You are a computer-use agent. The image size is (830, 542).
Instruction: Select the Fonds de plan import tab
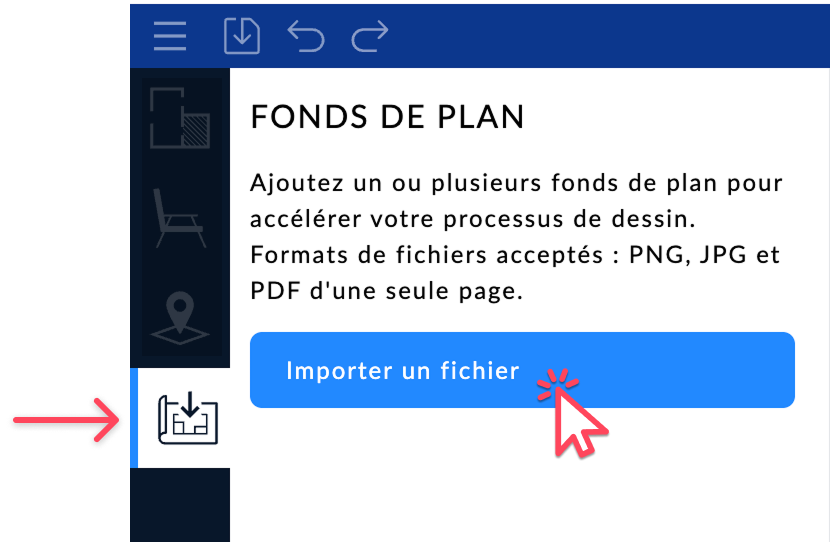pos(187,417)
